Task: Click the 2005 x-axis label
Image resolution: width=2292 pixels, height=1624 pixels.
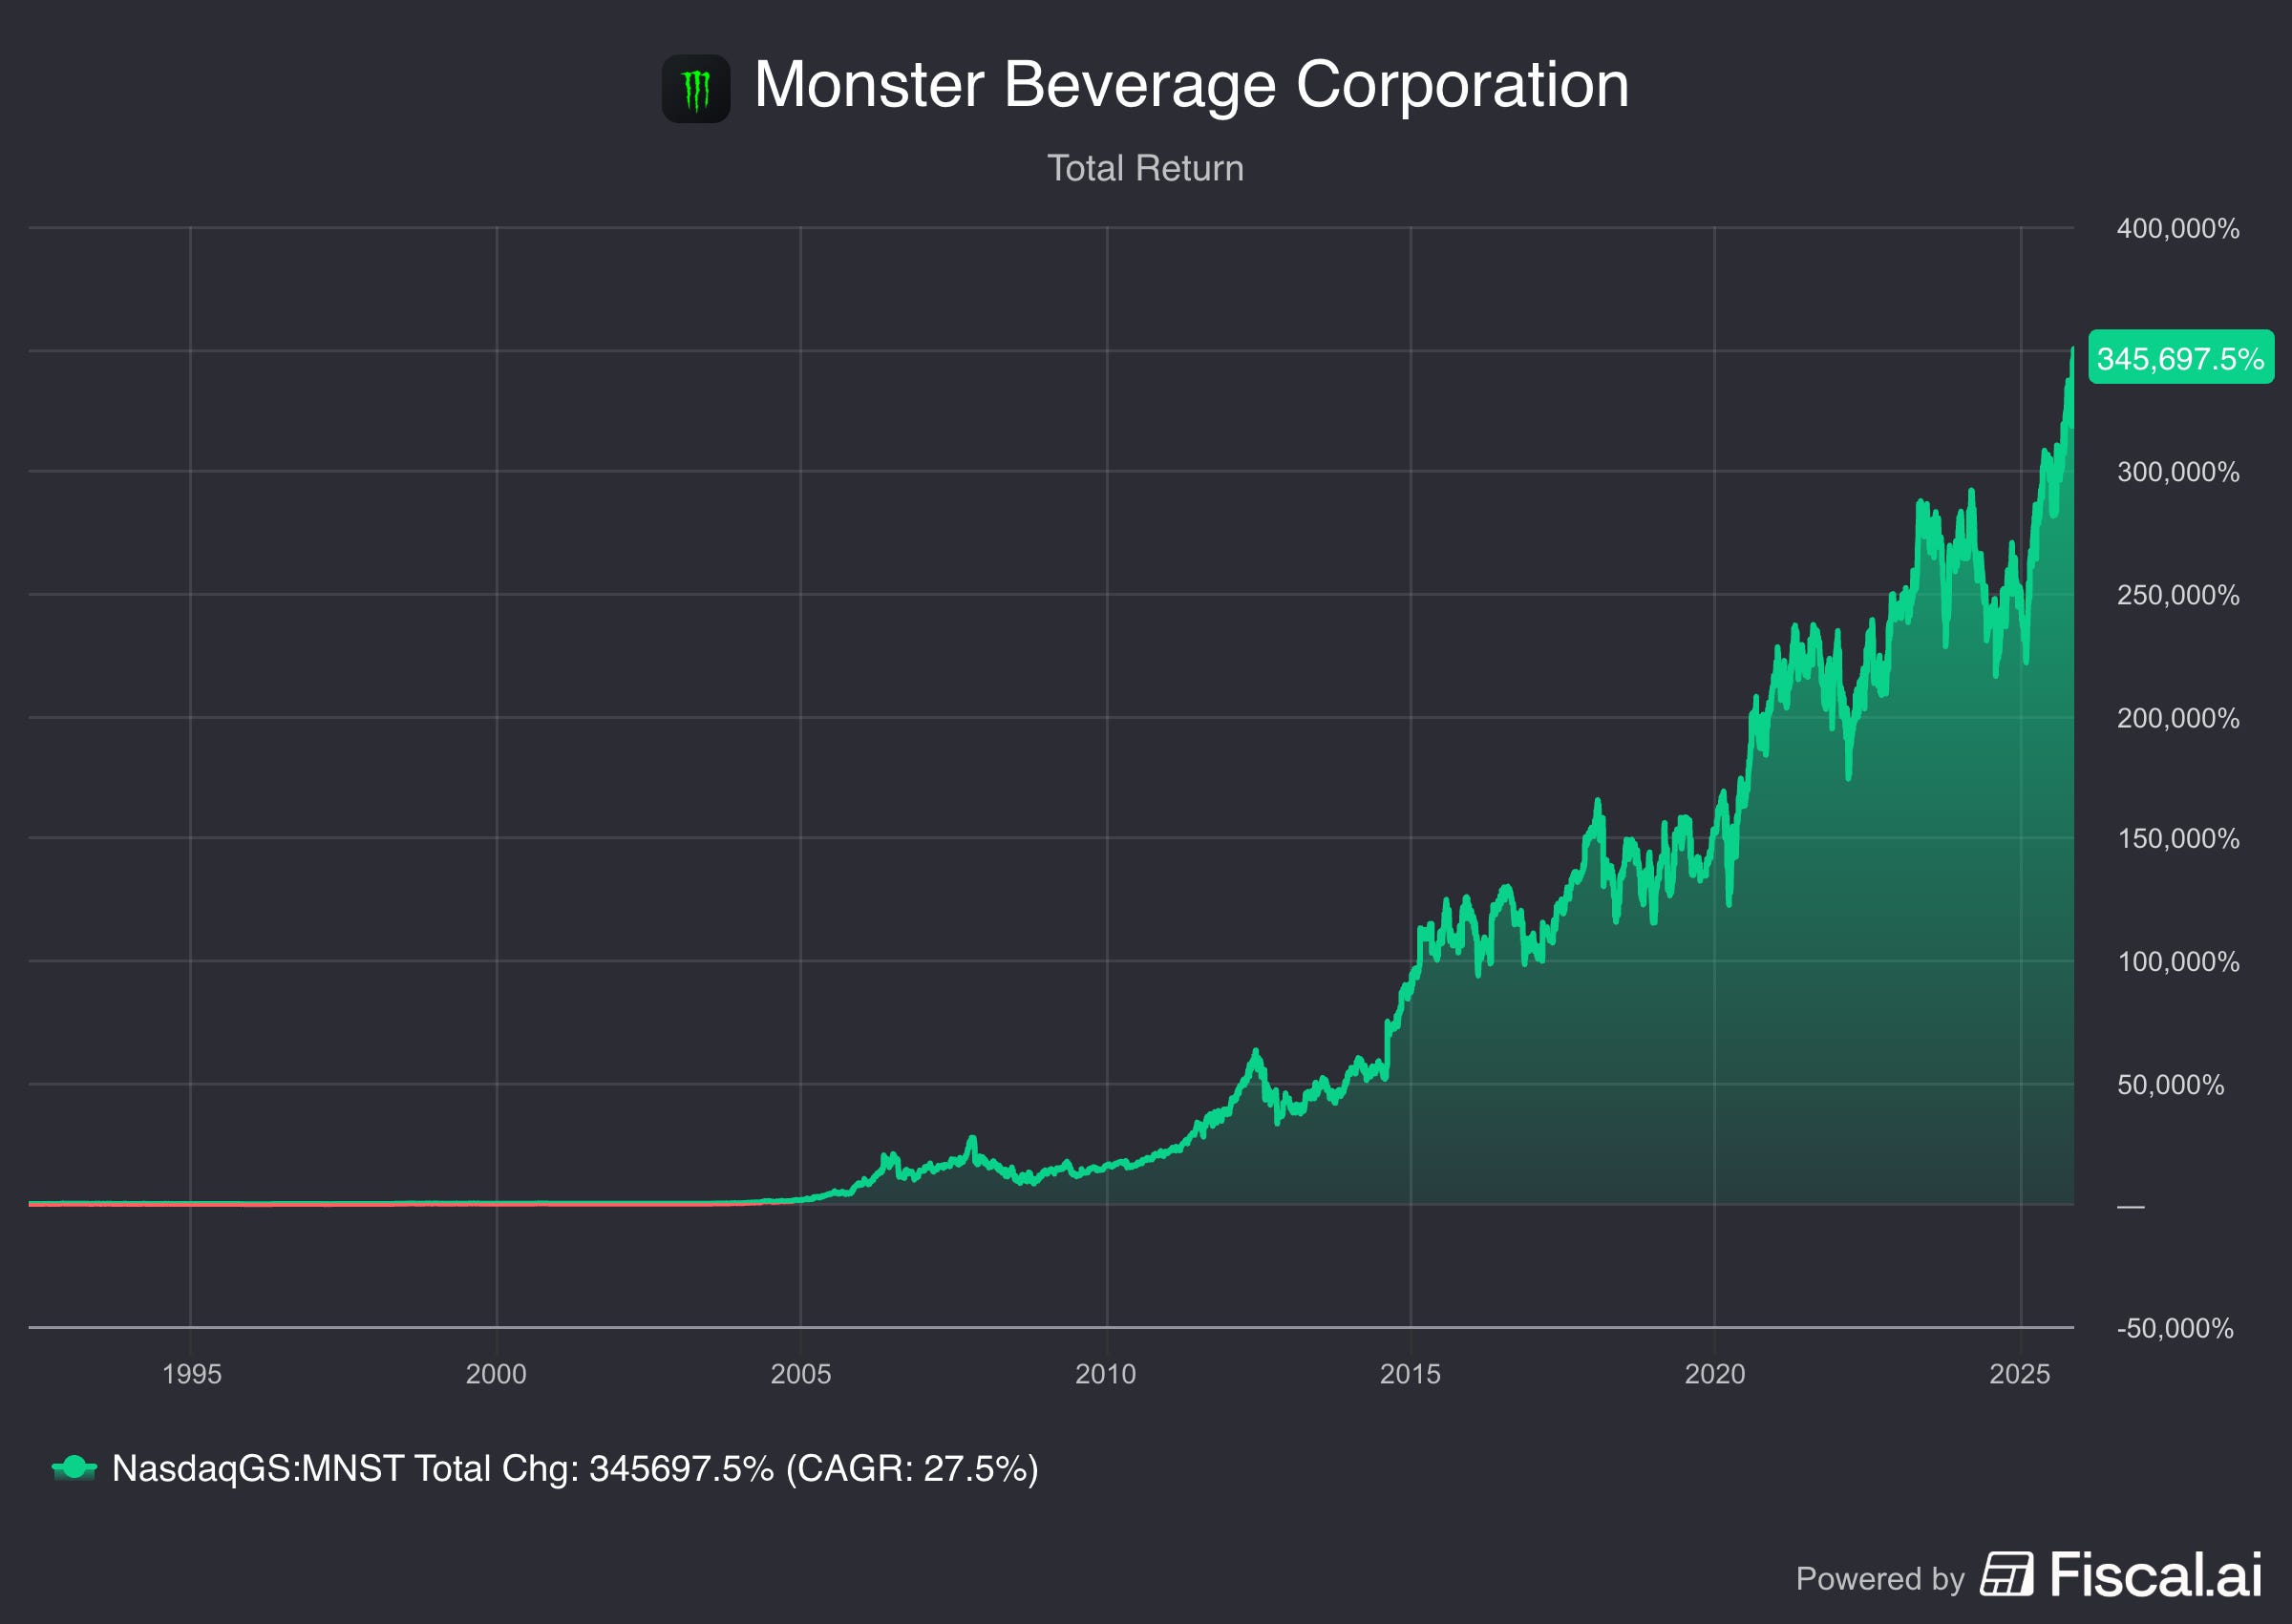Action: [x=800, y=1374]
